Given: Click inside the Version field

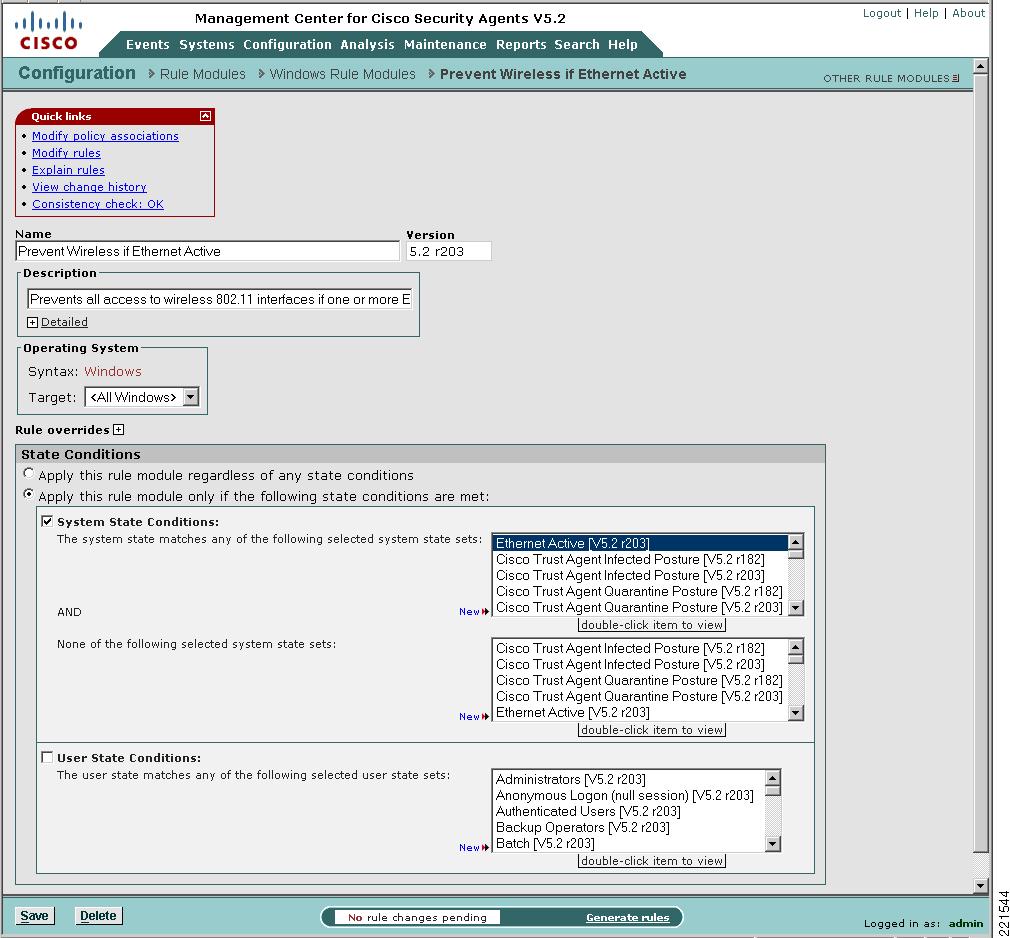Looking at the screenshot, I should [449, 251].
